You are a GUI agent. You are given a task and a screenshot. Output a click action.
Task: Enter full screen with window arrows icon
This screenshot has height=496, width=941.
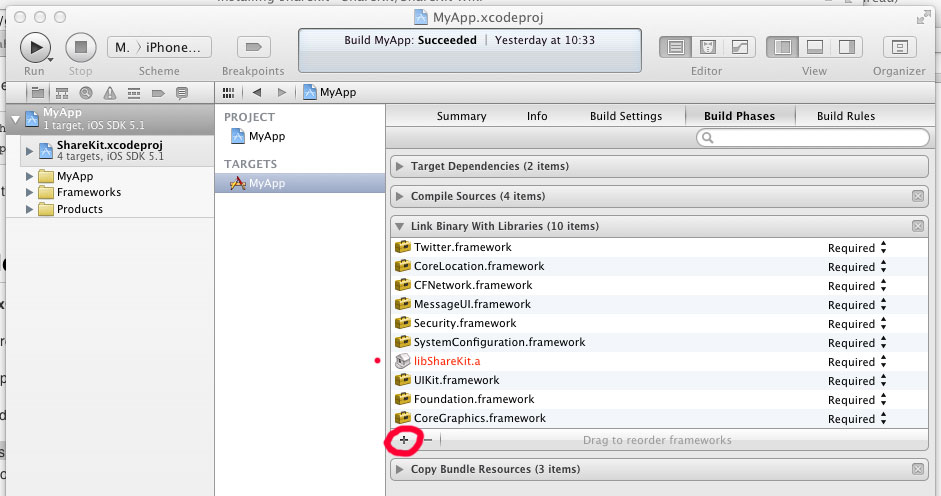pos(923,18)
